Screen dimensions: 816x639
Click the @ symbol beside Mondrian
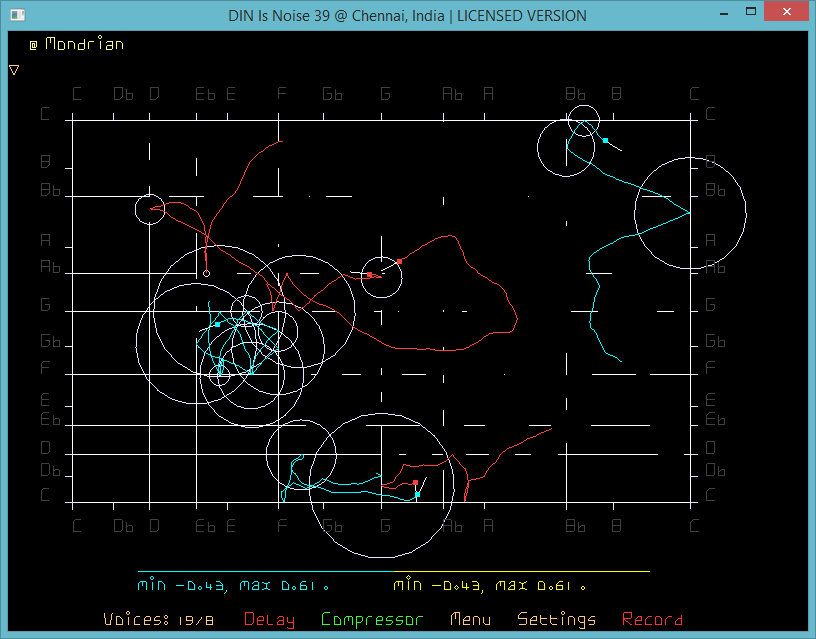point(33,45)
